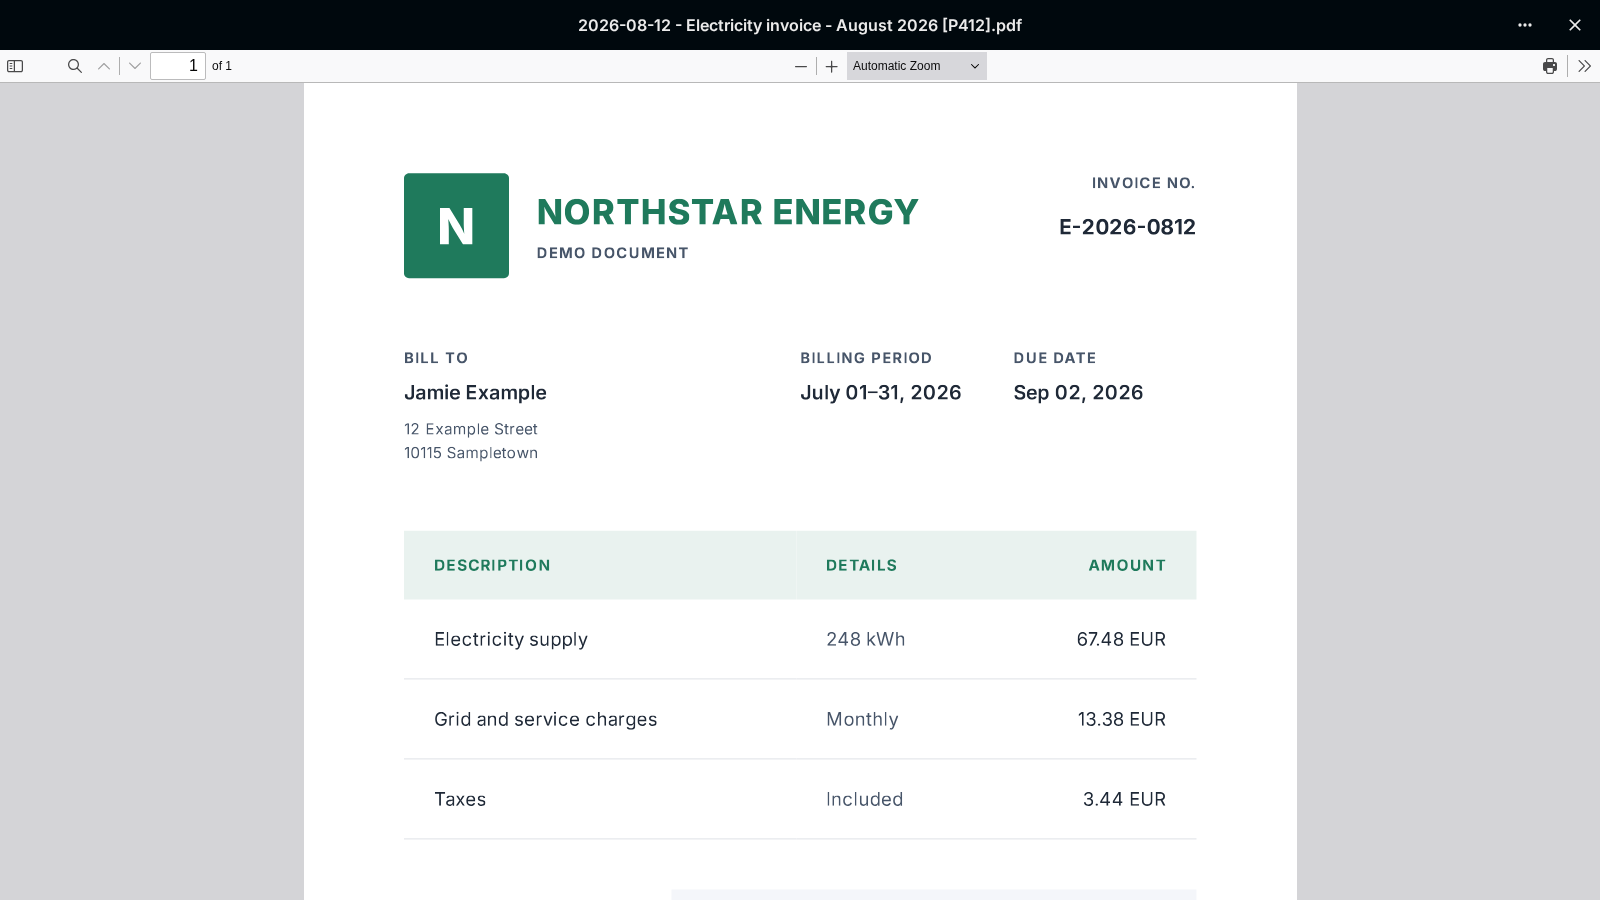Toggle the sidebar panel
The image size is (1600, 900).
(15, 66)
